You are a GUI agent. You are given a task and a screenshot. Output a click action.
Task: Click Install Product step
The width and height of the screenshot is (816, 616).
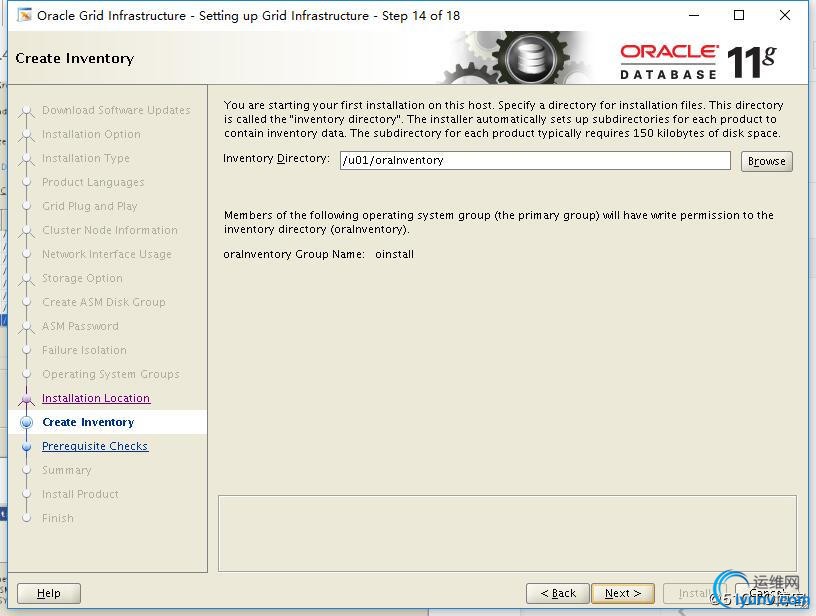point(80,494)
